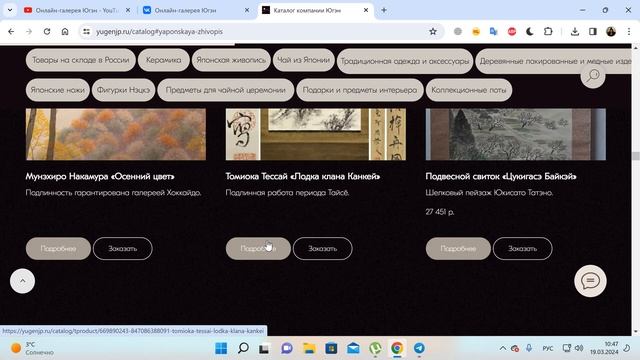640x360 pixels.
Task: Switch to the VK Онлайн-галерея Югэн tab
Action: pos(196,10)
